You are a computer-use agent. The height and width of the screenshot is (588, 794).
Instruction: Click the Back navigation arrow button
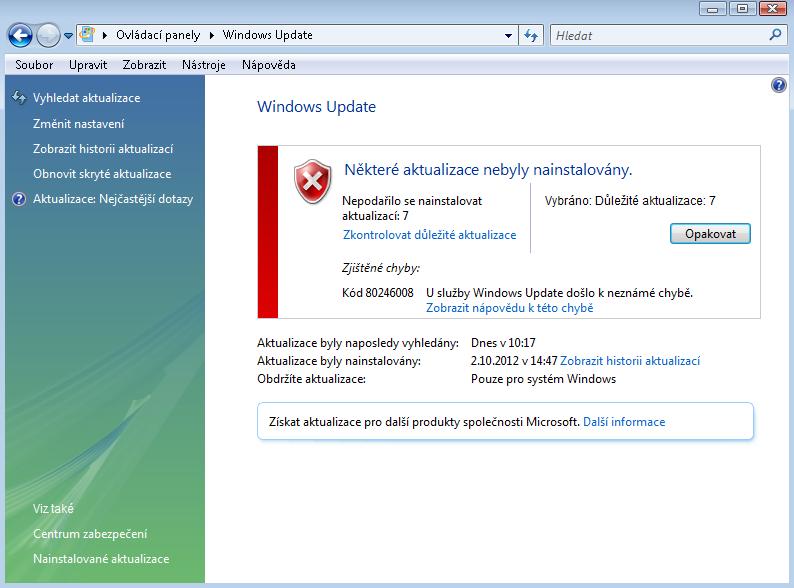point(20,35)
